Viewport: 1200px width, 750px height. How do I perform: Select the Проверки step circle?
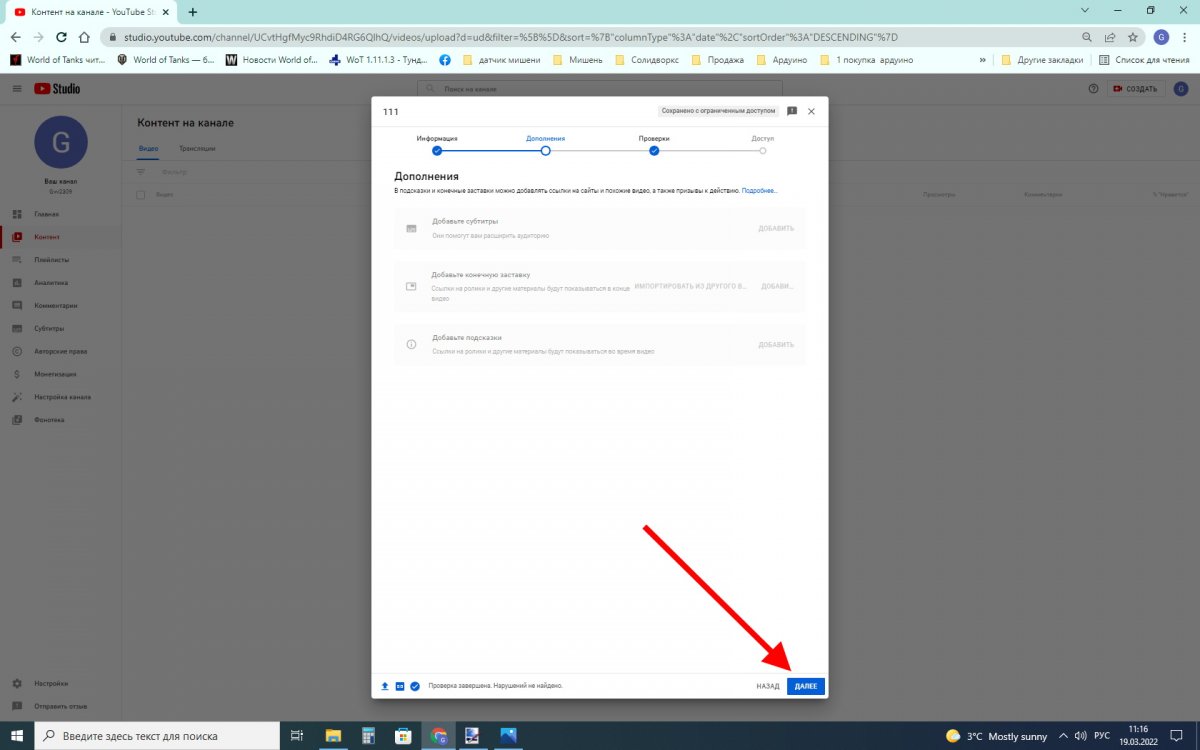654,151
